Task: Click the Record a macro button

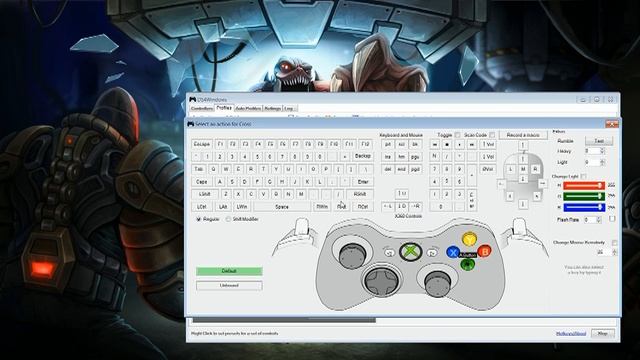Action: pos(523,135)
